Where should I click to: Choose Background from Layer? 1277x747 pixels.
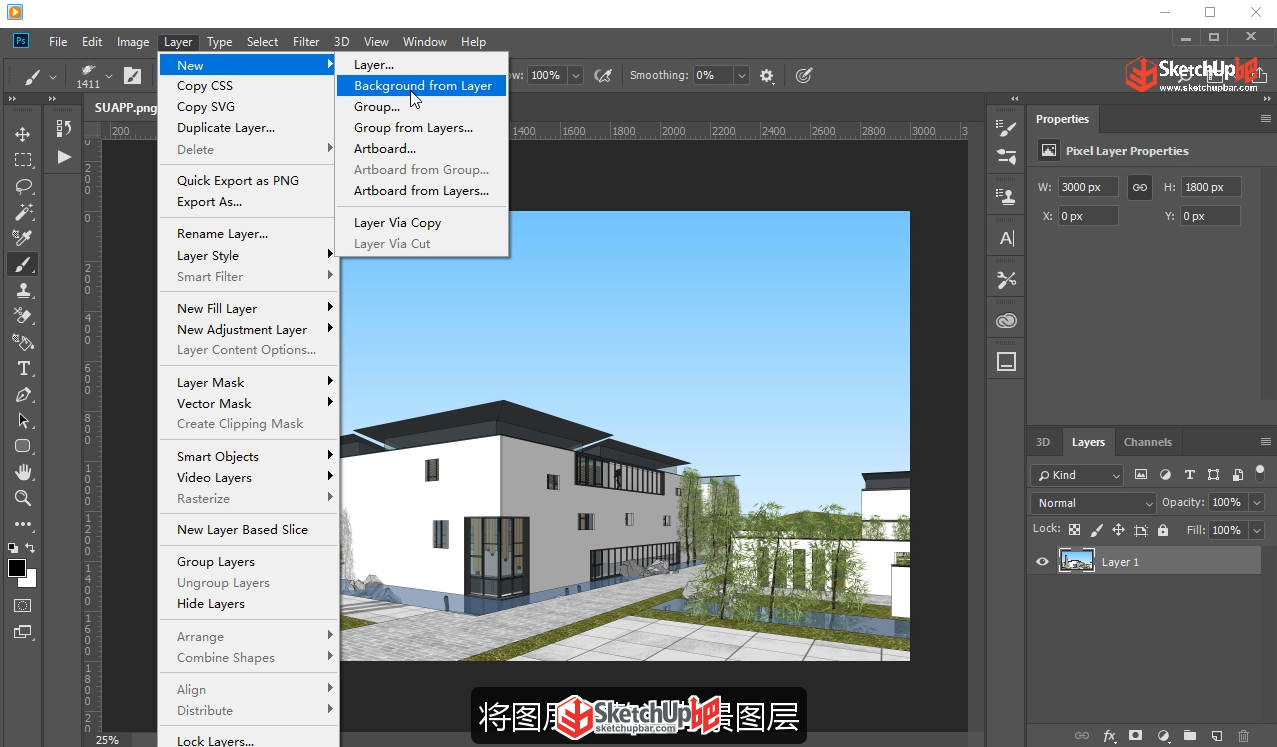coord(422,86)
